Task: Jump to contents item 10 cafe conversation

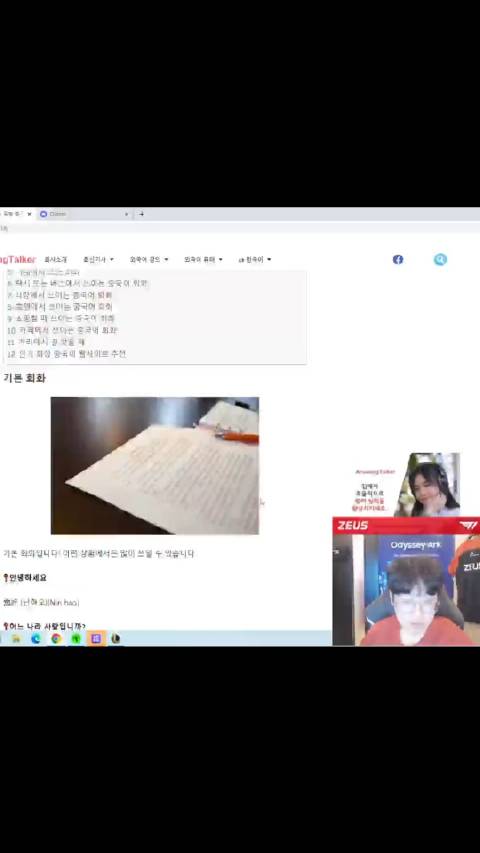Action: [63, 330]
